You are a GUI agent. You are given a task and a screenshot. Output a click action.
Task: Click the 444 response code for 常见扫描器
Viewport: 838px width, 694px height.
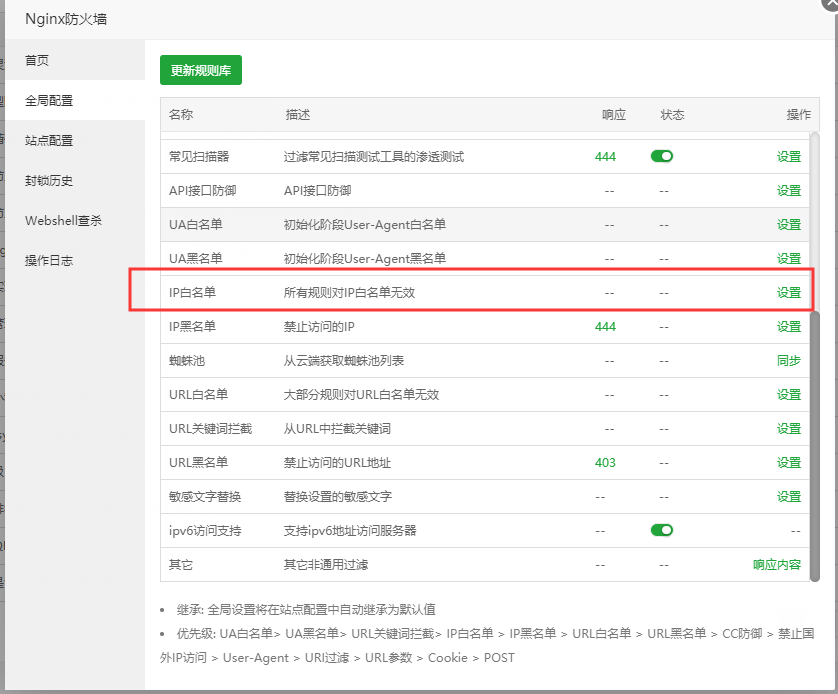606,157
